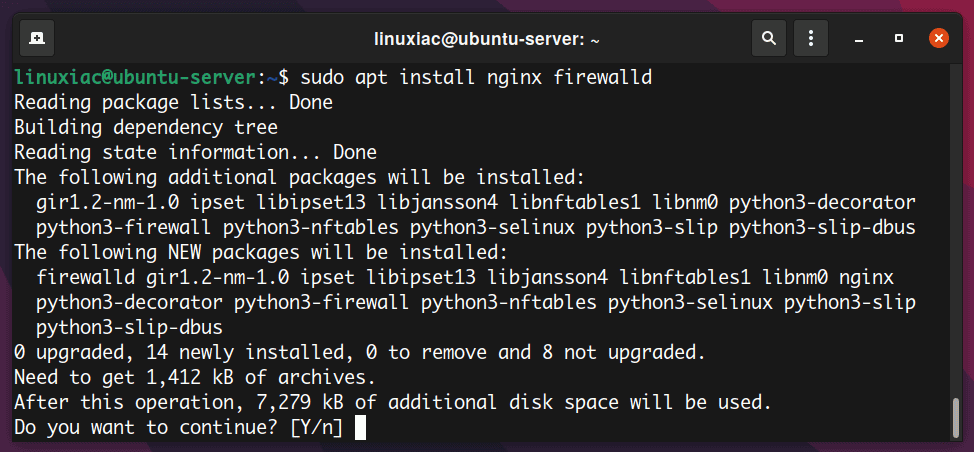Click the word firewalld in the typed command

point(603,78)
